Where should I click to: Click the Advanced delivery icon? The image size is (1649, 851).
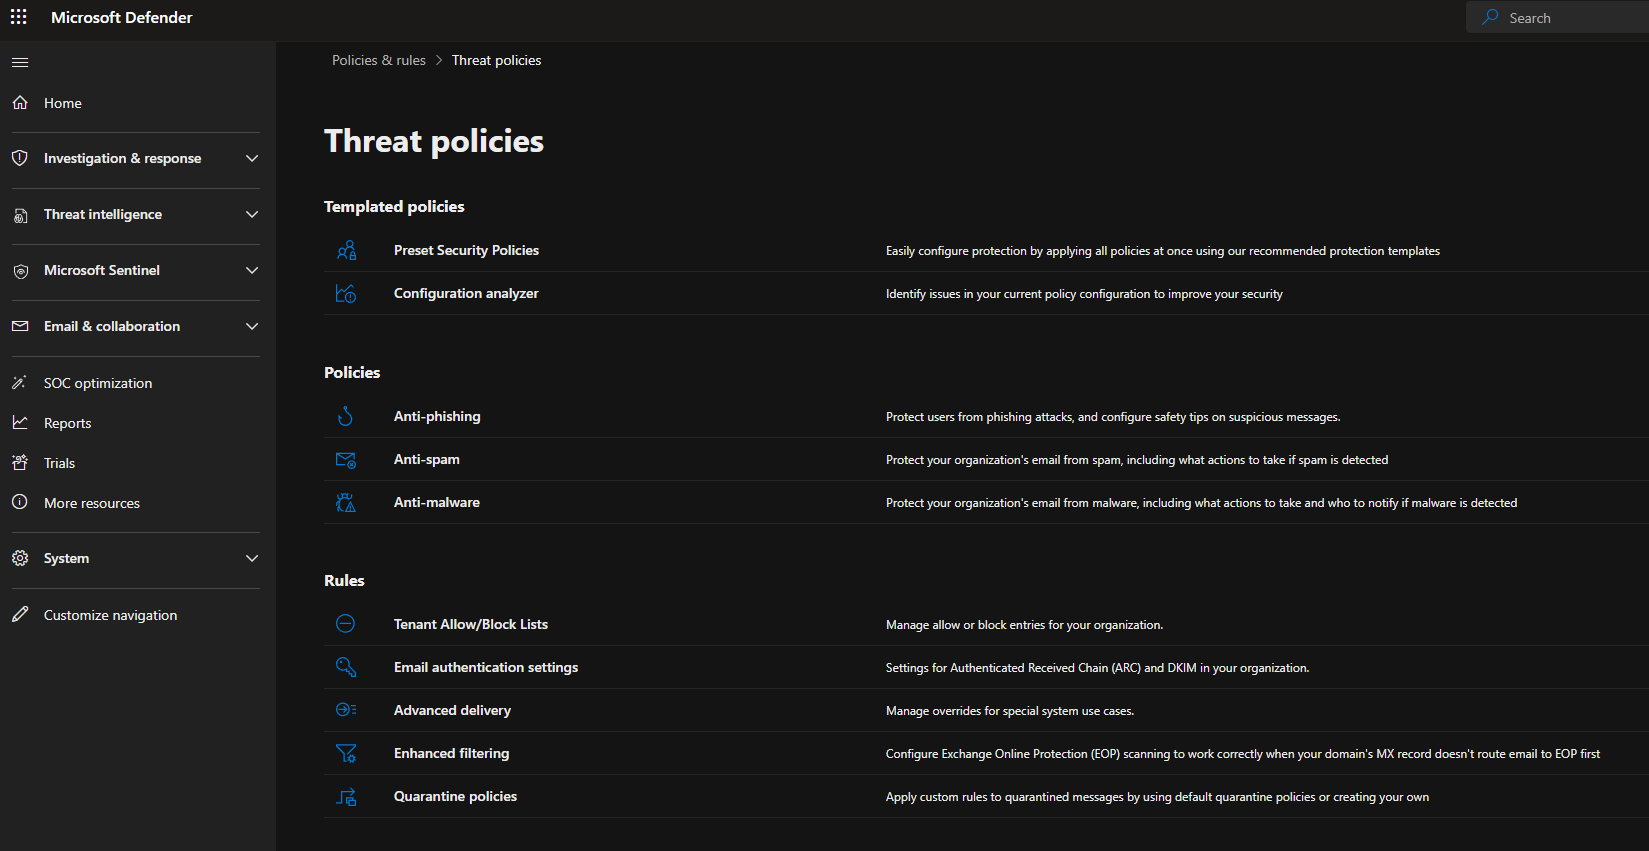click(346, 710)
